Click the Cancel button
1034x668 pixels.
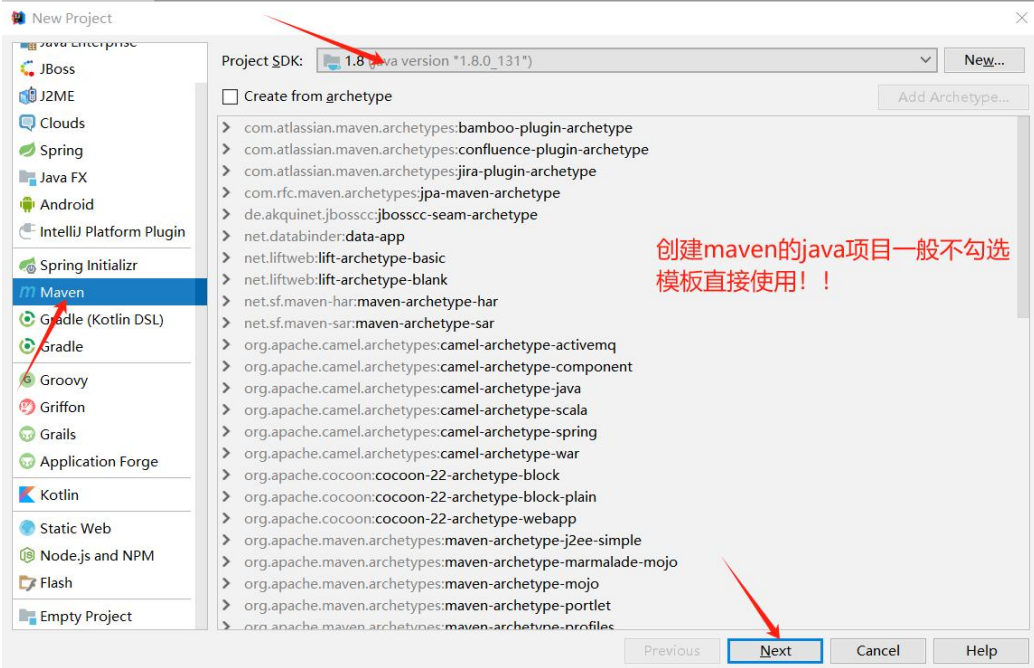pyautogui.click(x=878, y=651)
